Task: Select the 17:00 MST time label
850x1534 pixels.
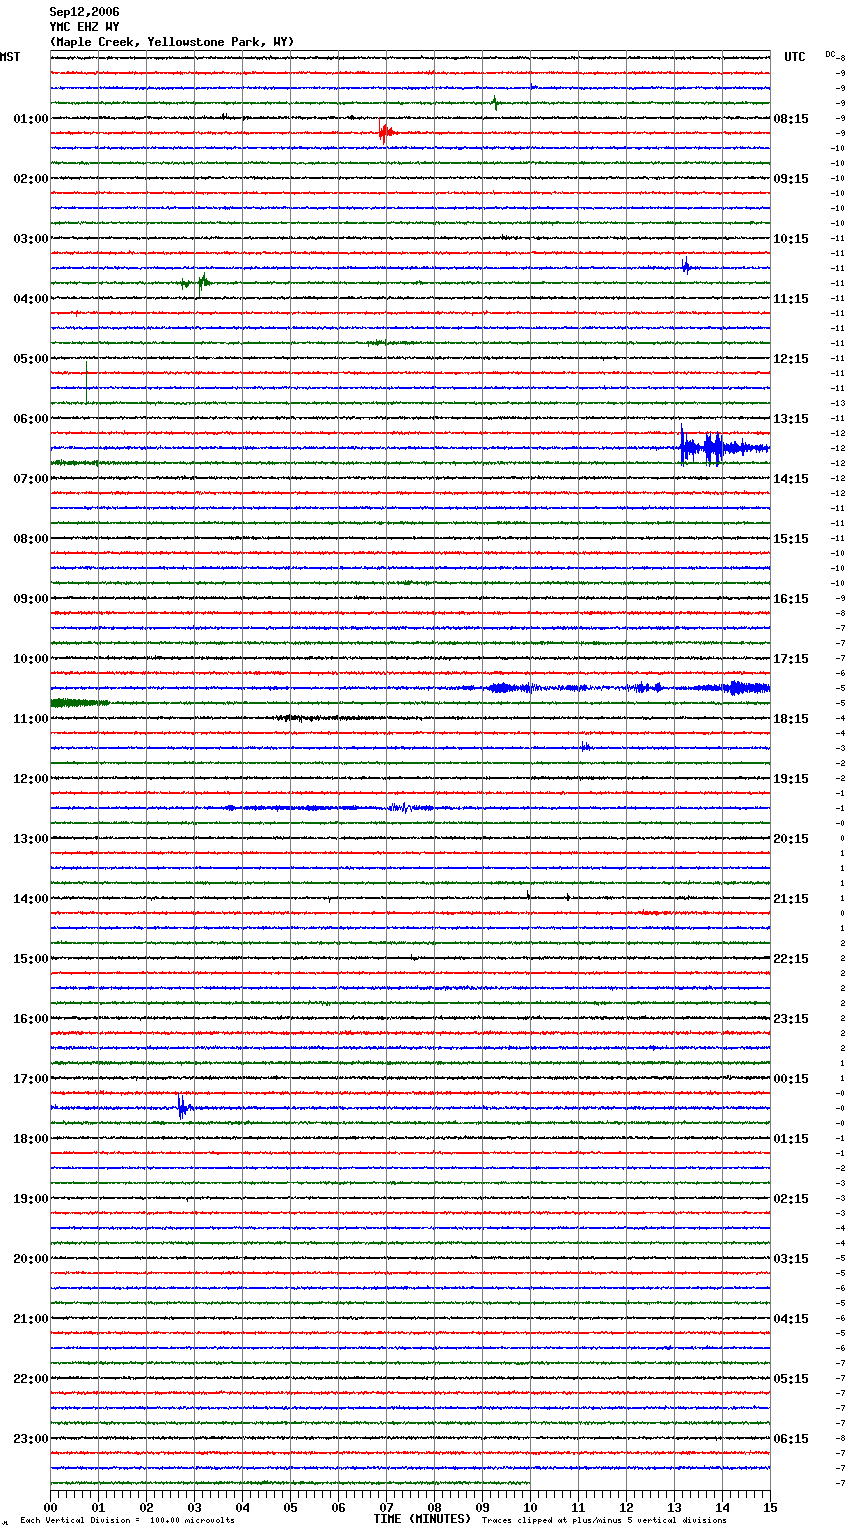Action: pyautogui.click(x=31, y=1079)
